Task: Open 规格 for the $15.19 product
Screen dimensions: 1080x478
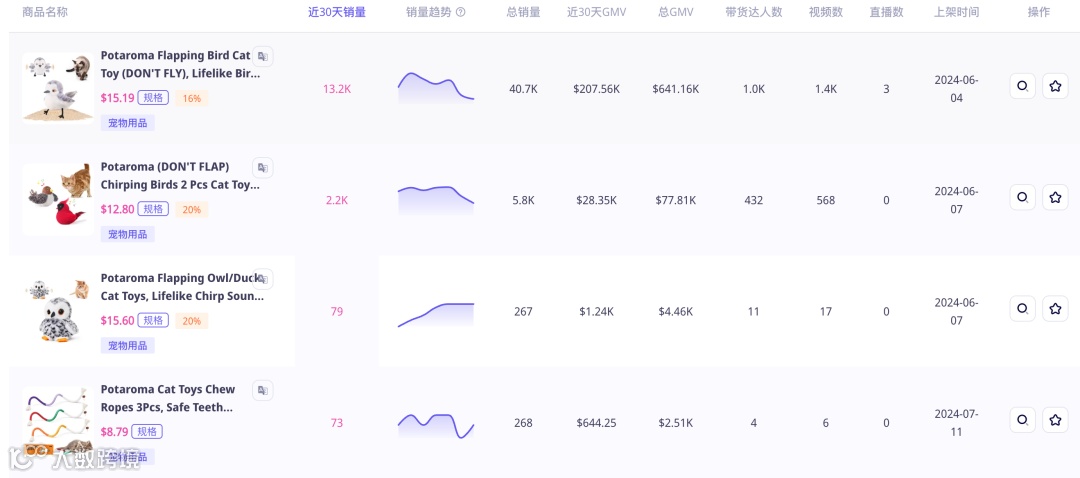Action: click(153, 98)
